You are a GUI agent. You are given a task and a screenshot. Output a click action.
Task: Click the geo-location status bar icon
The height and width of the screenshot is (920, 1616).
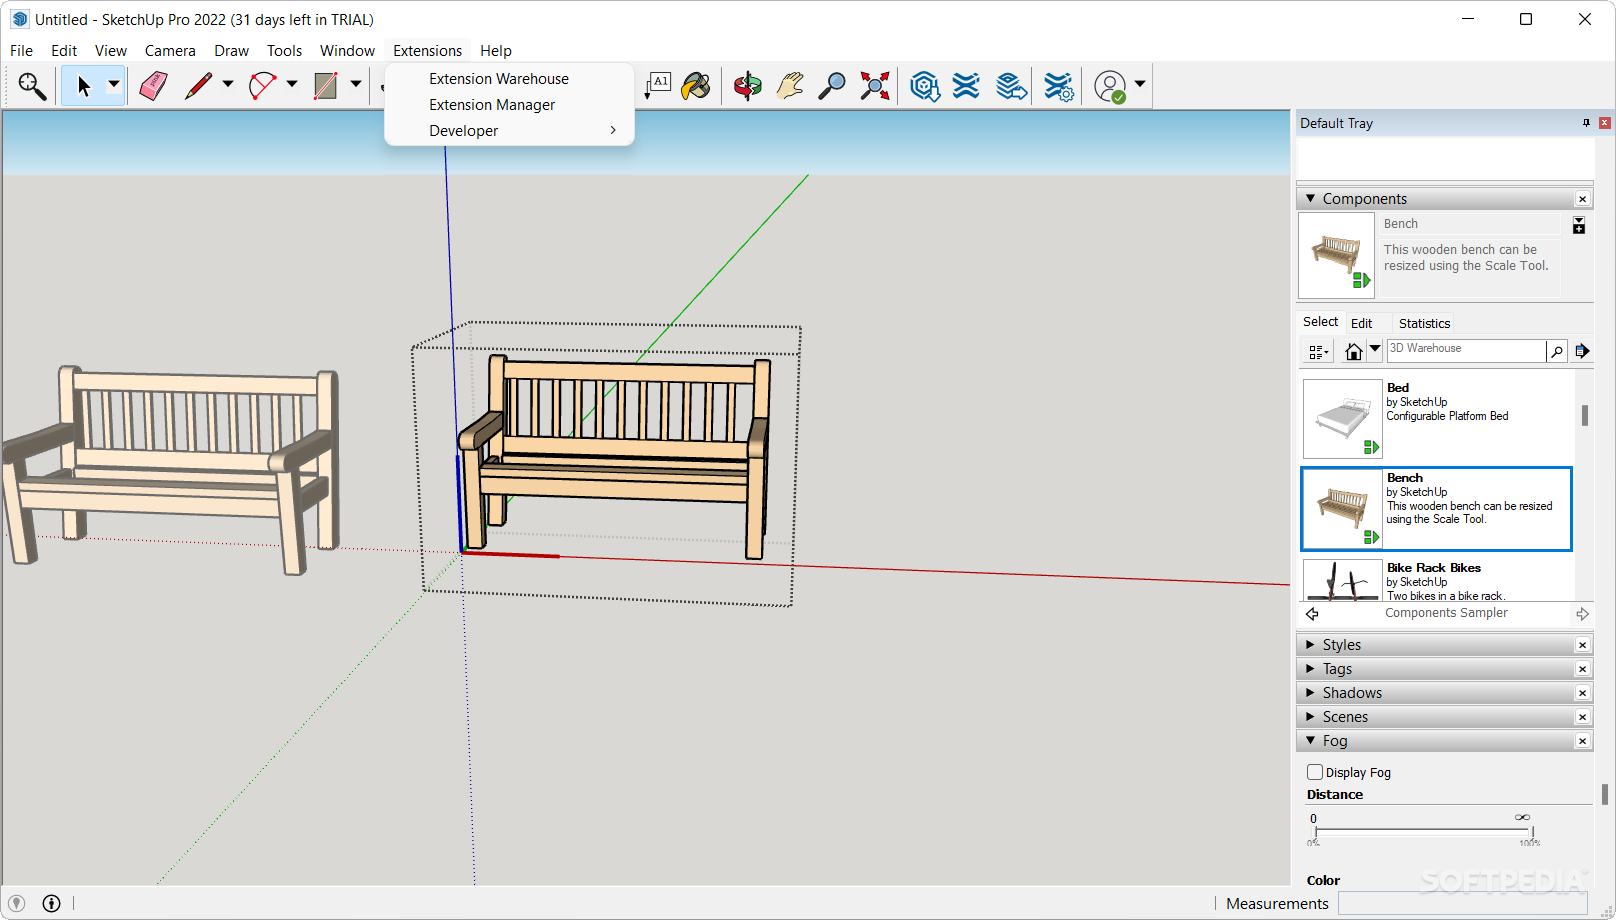pos(16,903)
